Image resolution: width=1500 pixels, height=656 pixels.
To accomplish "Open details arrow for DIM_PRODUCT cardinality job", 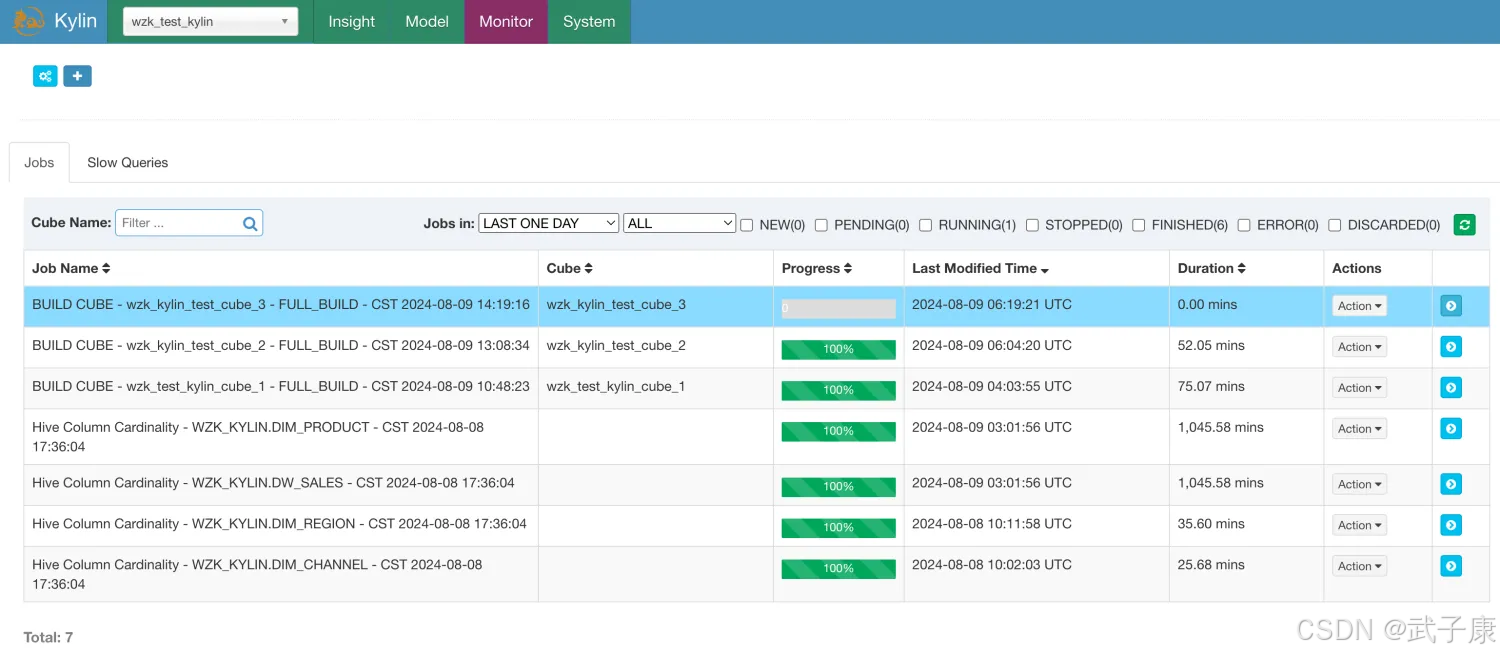I will point(1450,429).
